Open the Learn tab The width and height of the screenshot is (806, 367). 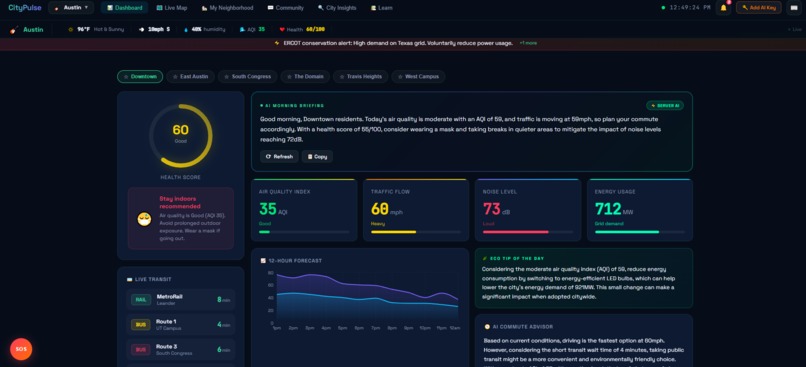point(381,8)
